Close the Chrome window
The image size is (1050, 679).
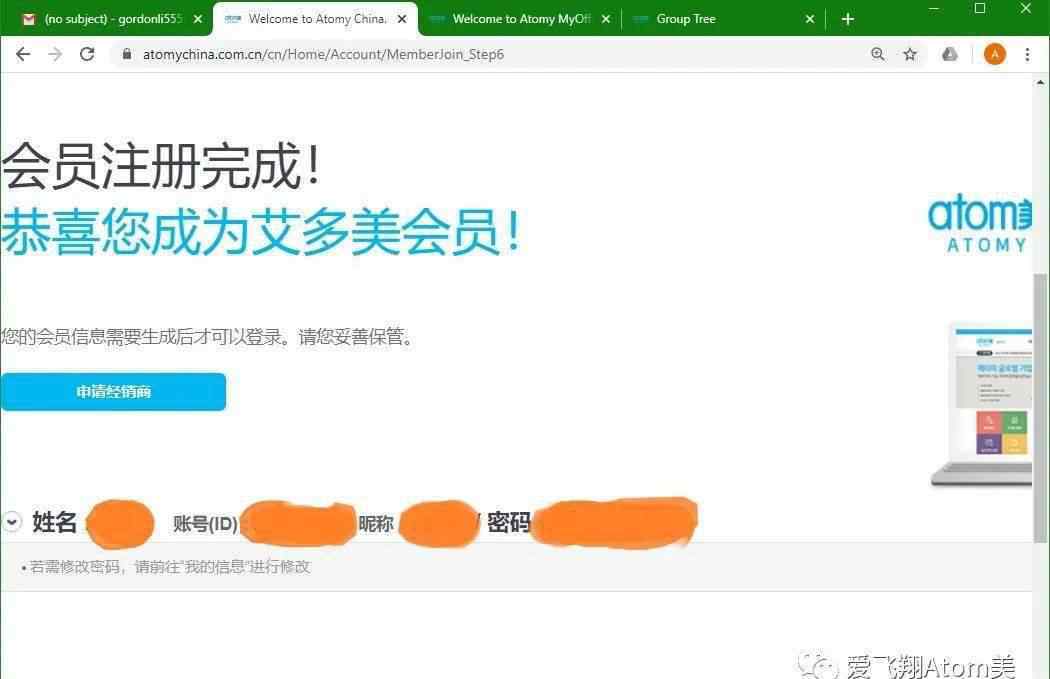pos(1025,9)
